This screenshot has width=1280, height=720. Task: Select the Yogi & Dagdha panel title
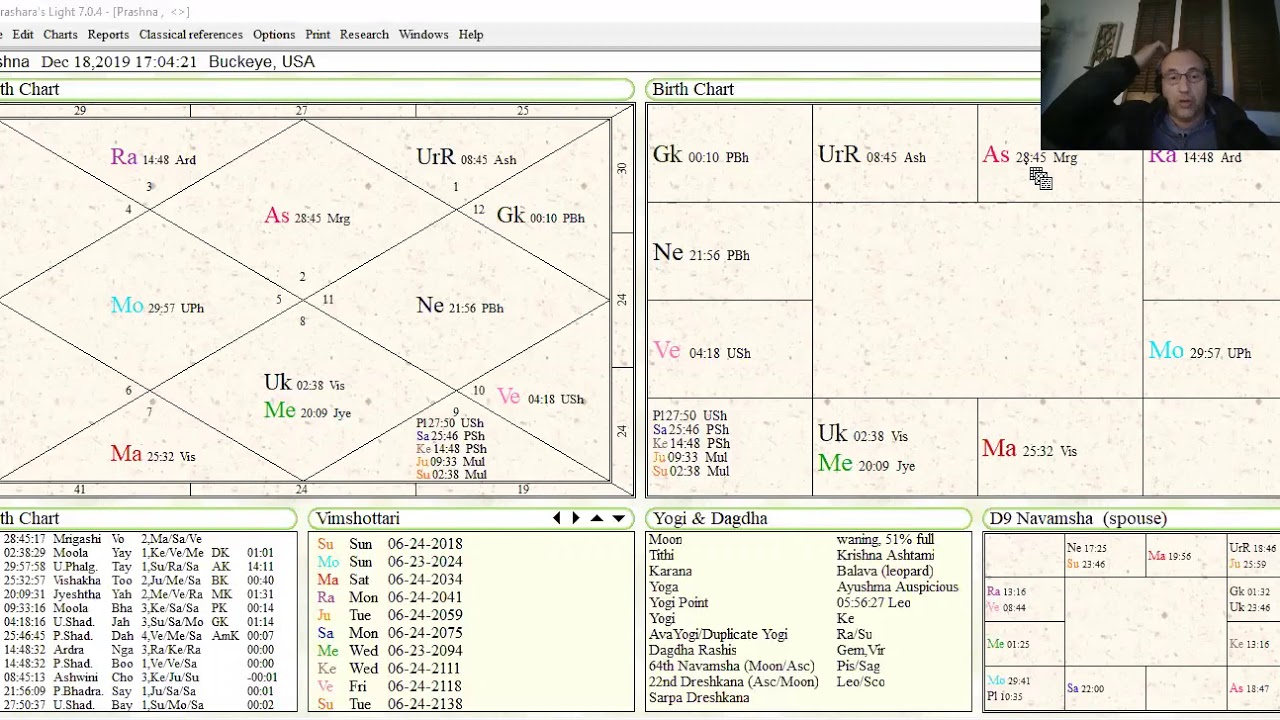710,518
